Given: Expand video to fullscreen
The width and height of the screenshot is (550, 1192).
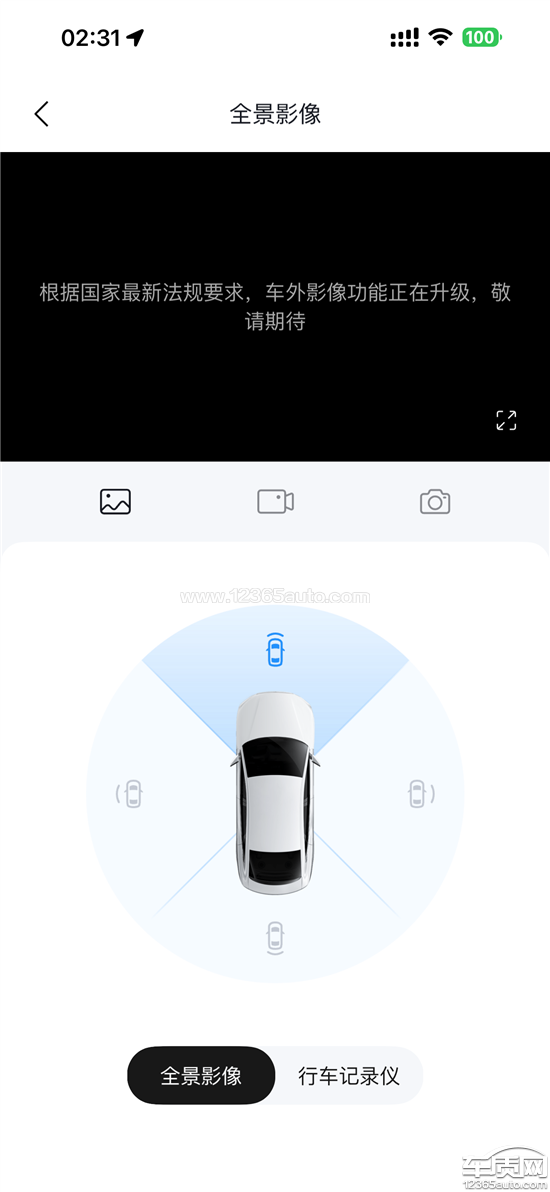Looking at the screenshot, I should pos(506,420).
